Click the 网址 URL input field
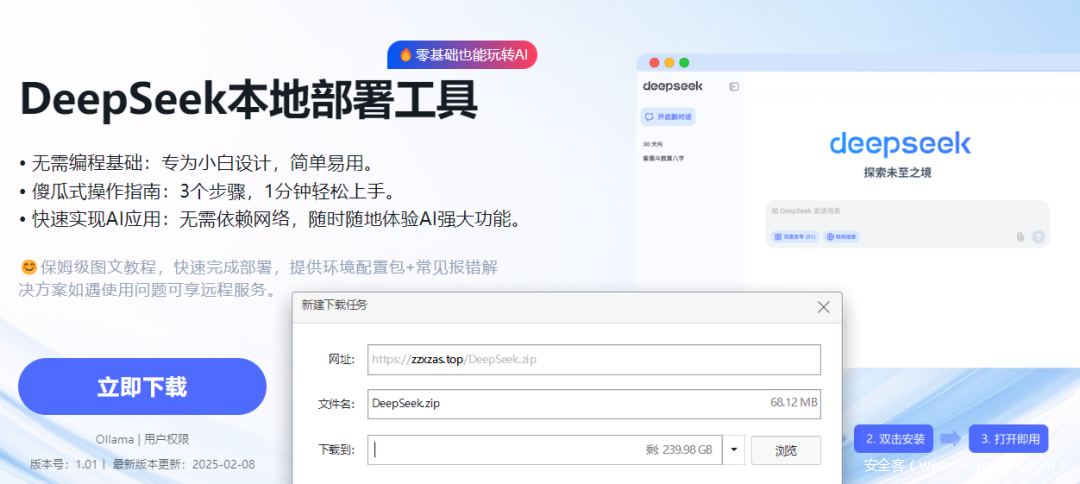 593,359
